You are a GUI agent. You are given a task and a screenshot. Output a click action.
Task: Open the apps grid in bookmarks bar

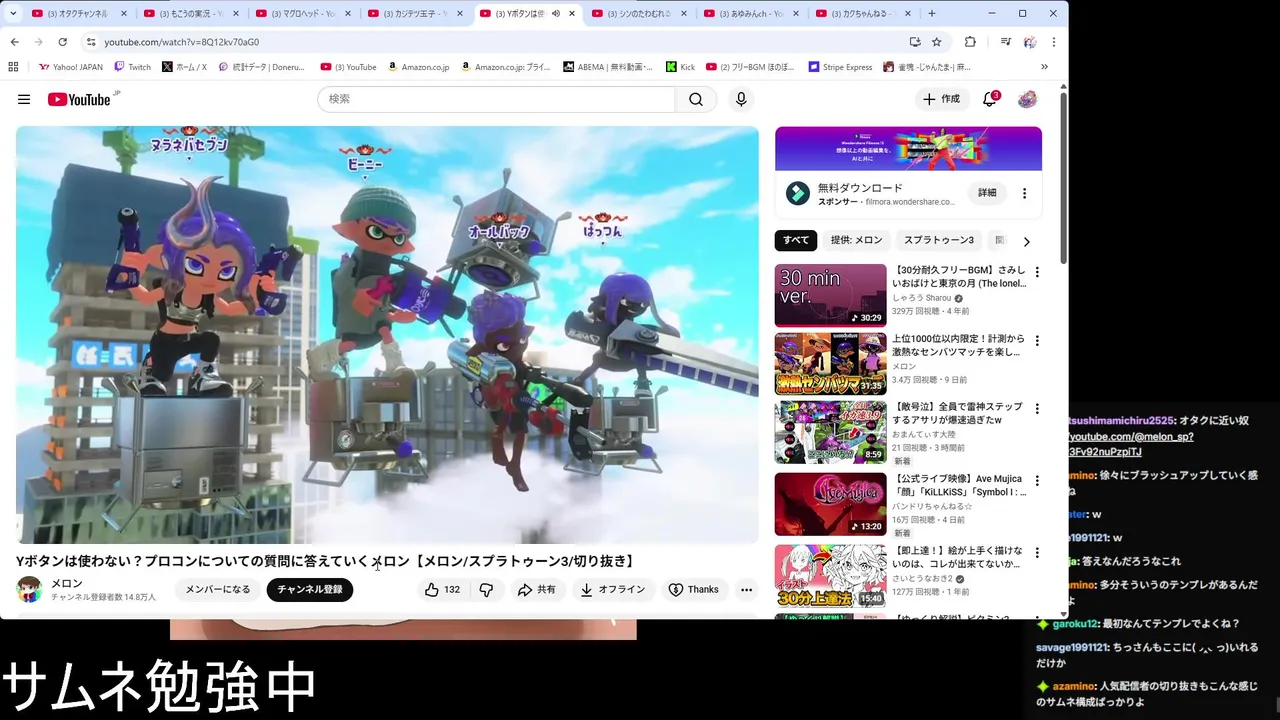pos(13,67)
